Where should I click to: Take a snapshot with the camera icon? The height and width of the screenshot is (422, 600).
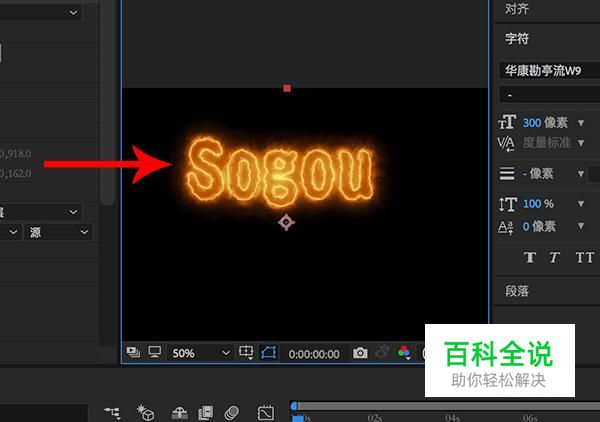tap(360, 353)
